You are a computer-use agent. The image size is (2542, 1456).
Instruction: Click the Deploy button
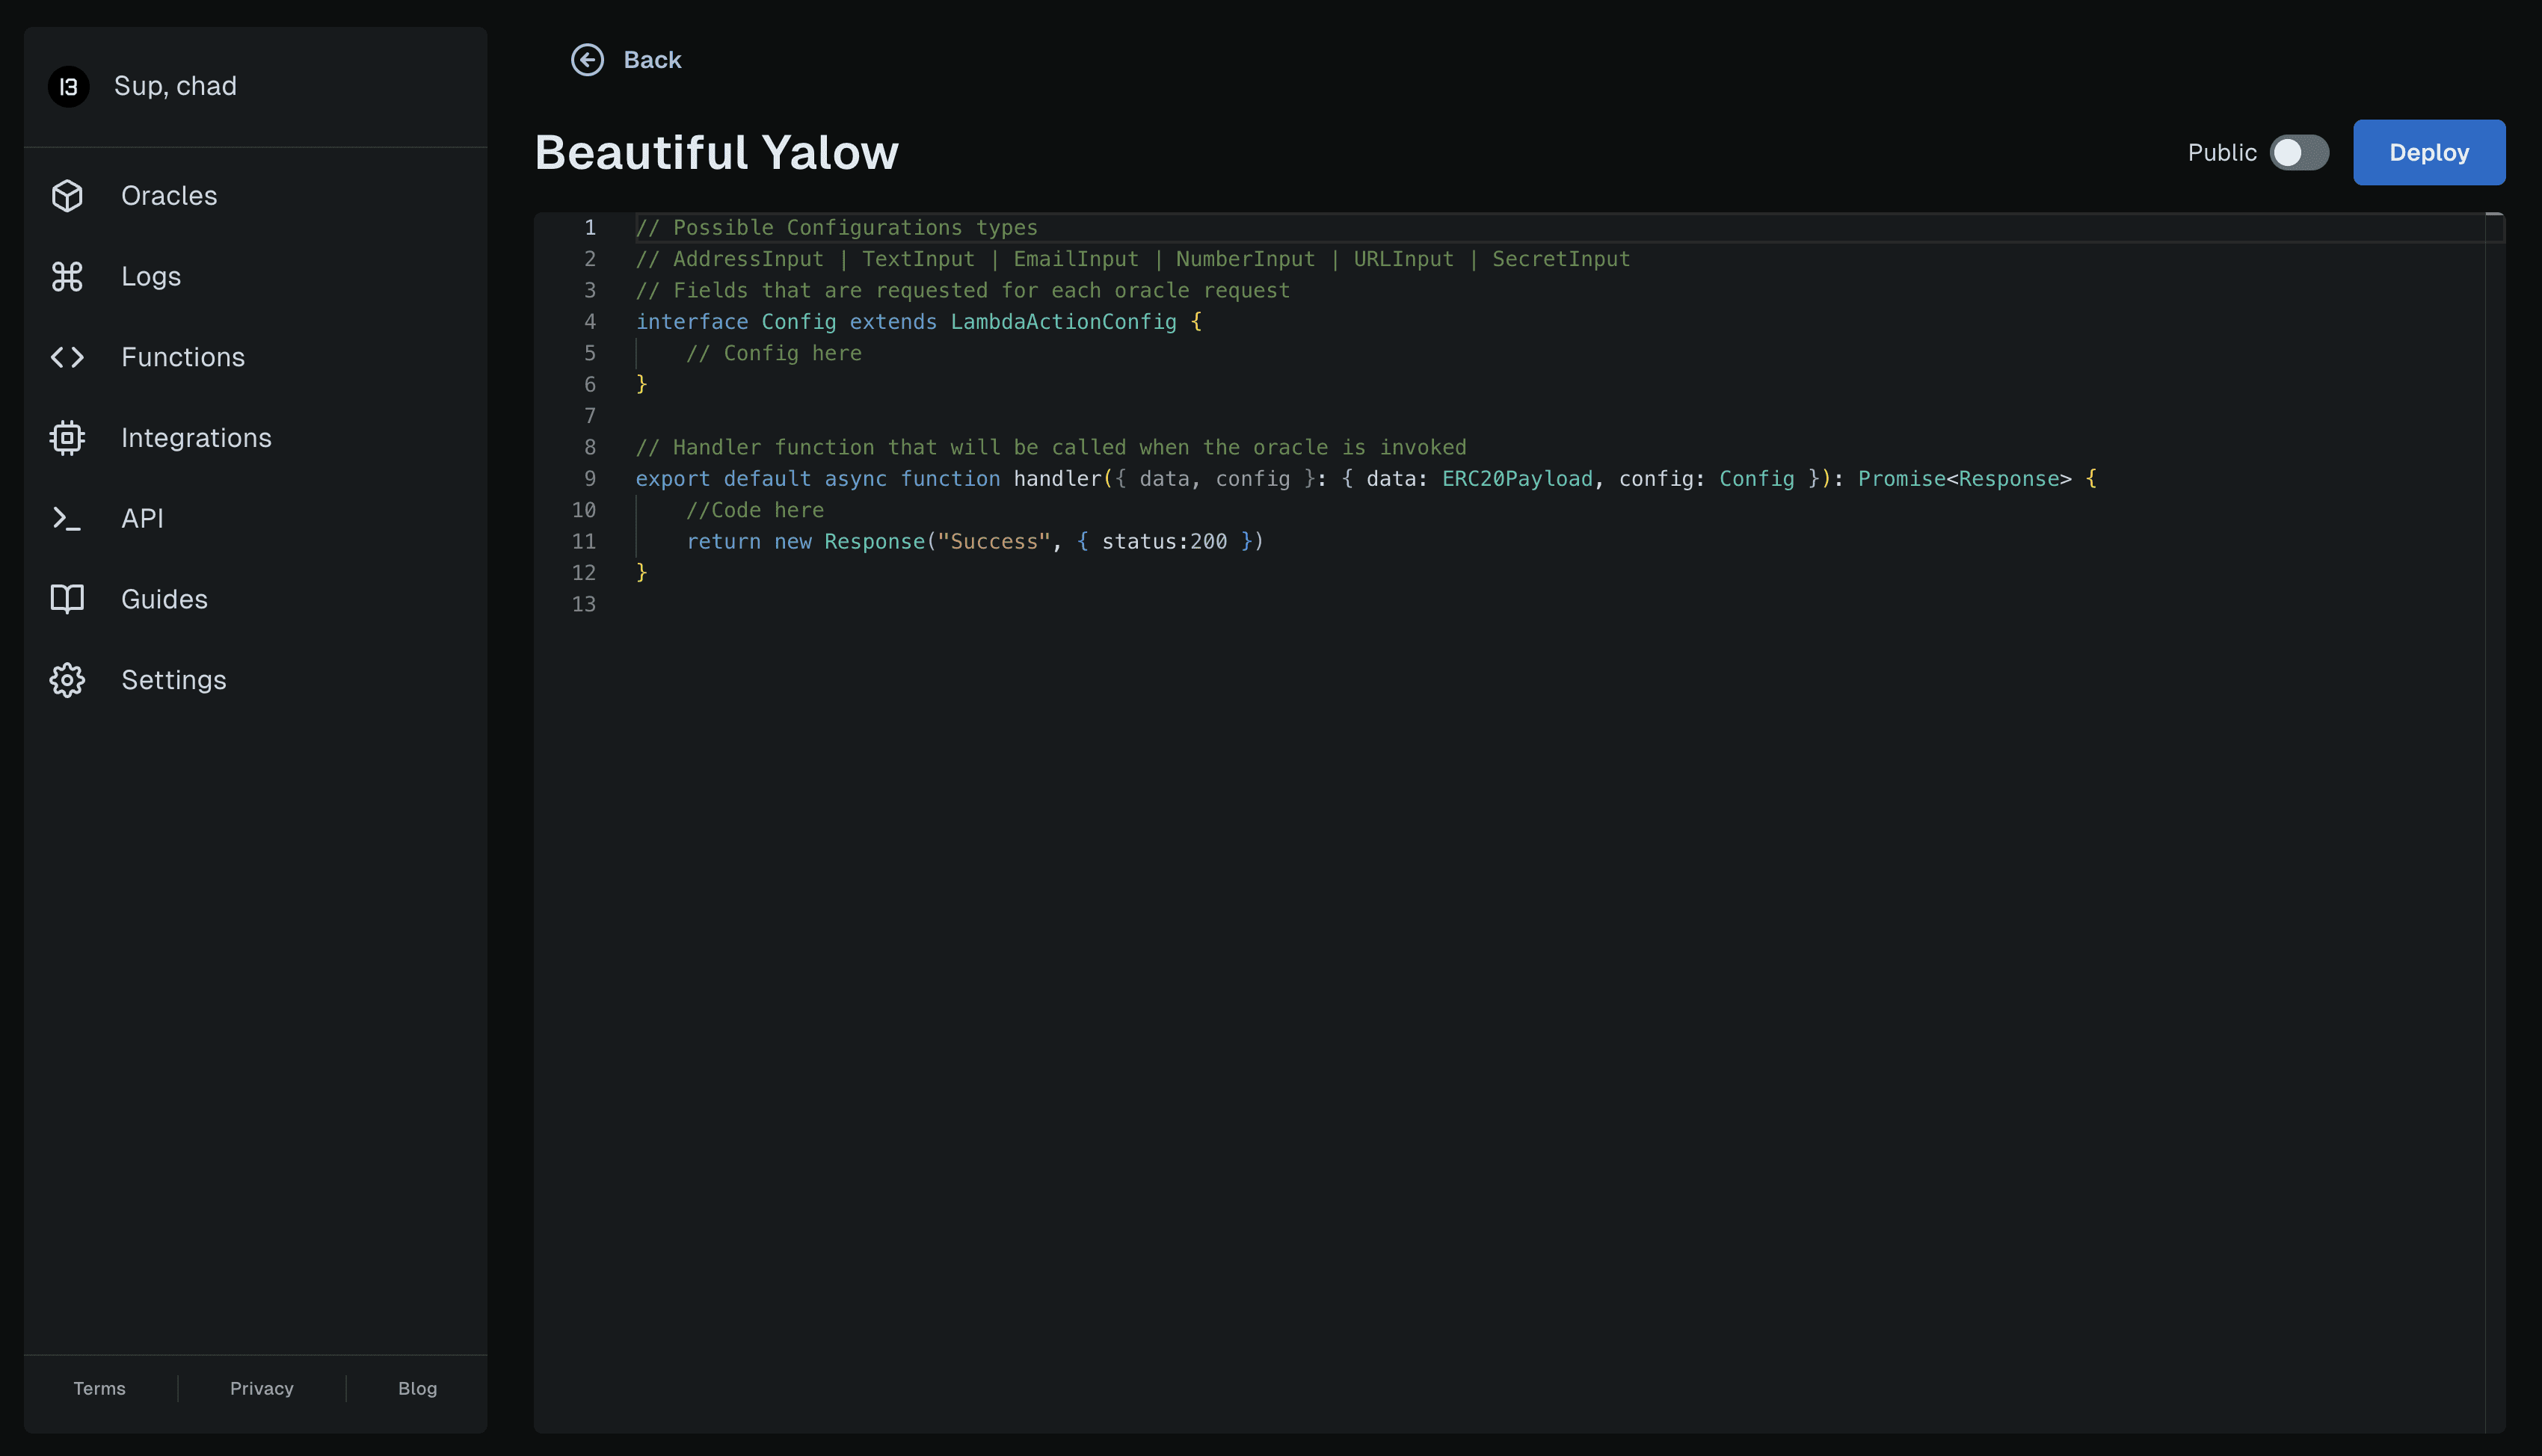2429,152
